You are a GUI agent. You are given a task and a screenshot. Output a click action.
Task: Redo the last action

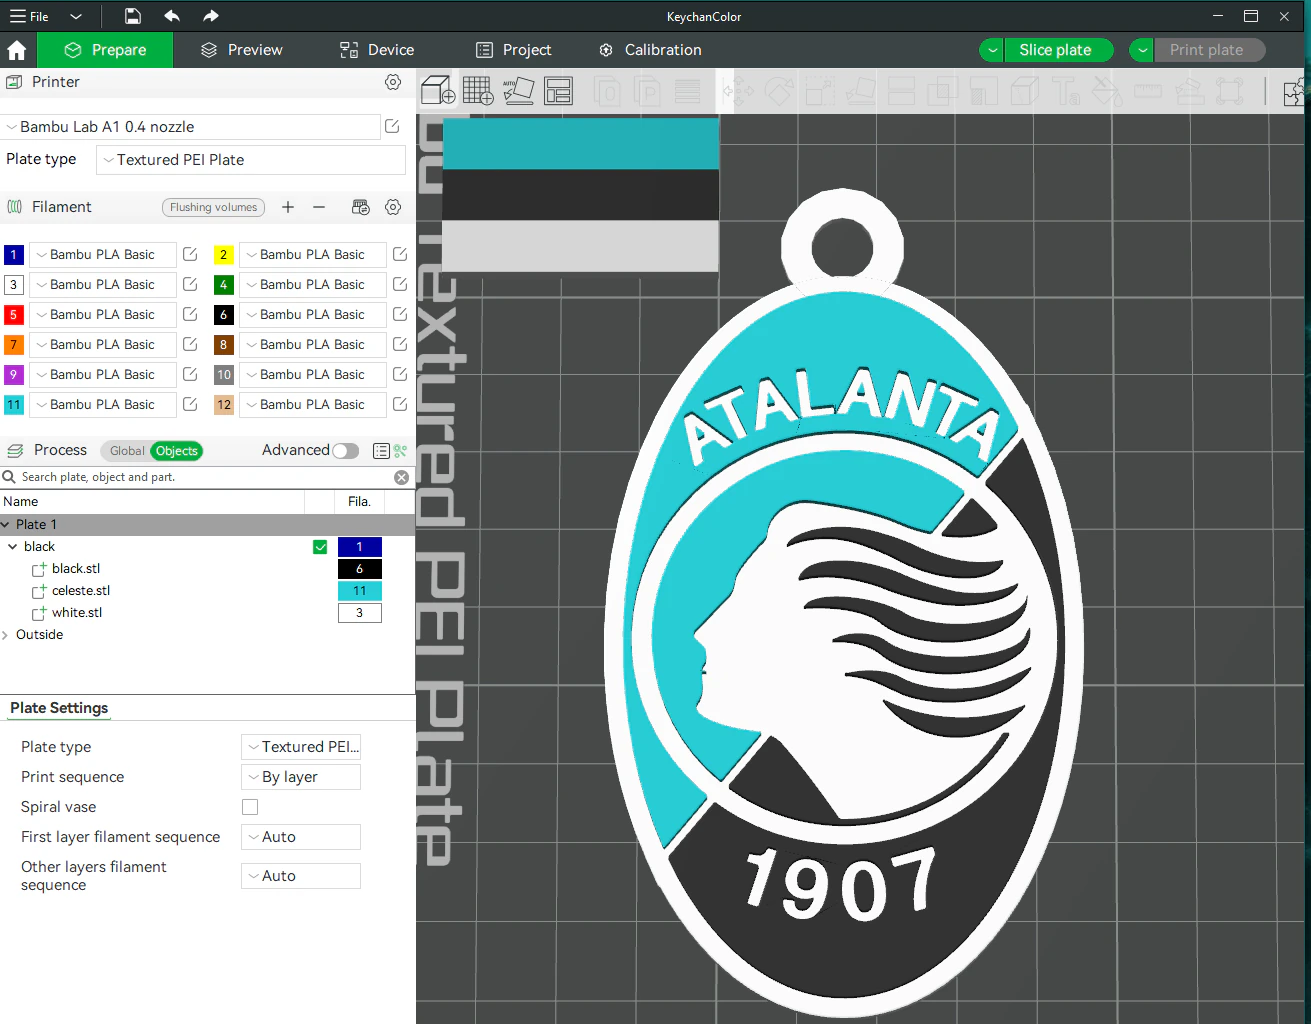click(x=210, y=16)
